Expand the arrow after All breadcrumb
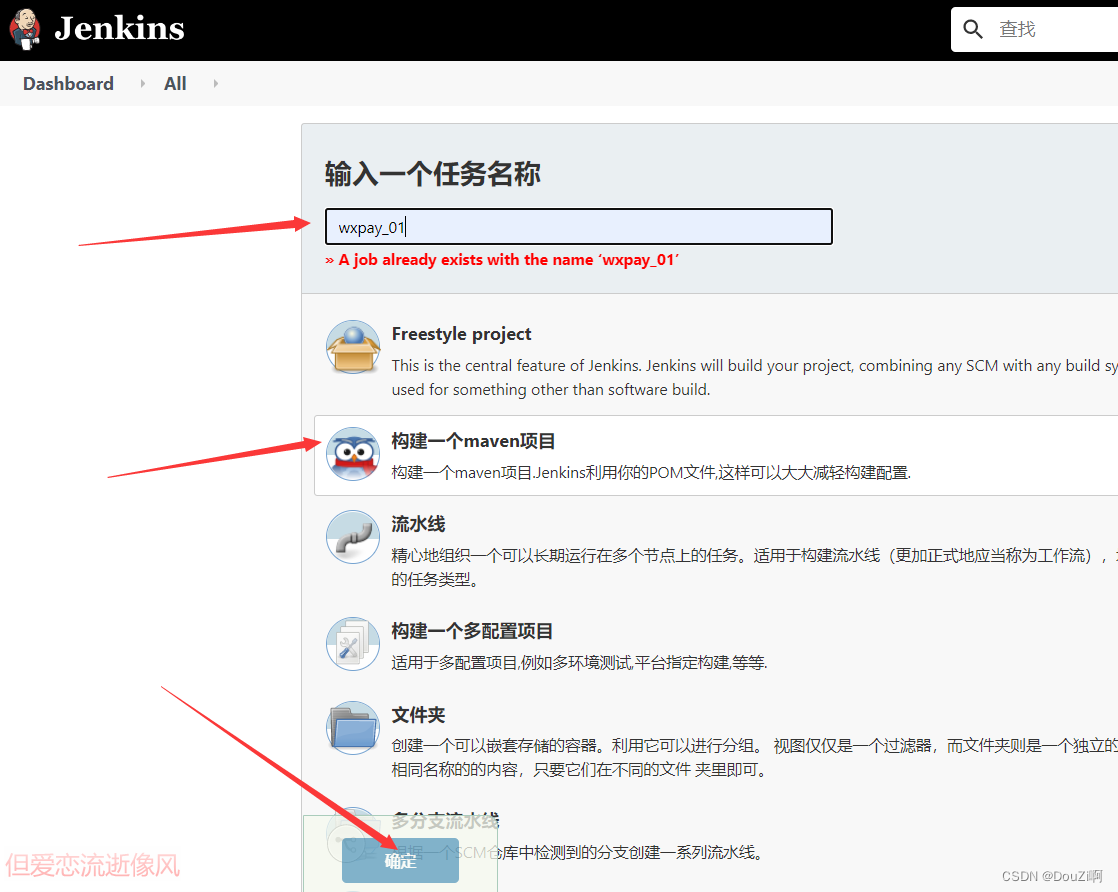The image size is (1118, 892). (215, 83)
